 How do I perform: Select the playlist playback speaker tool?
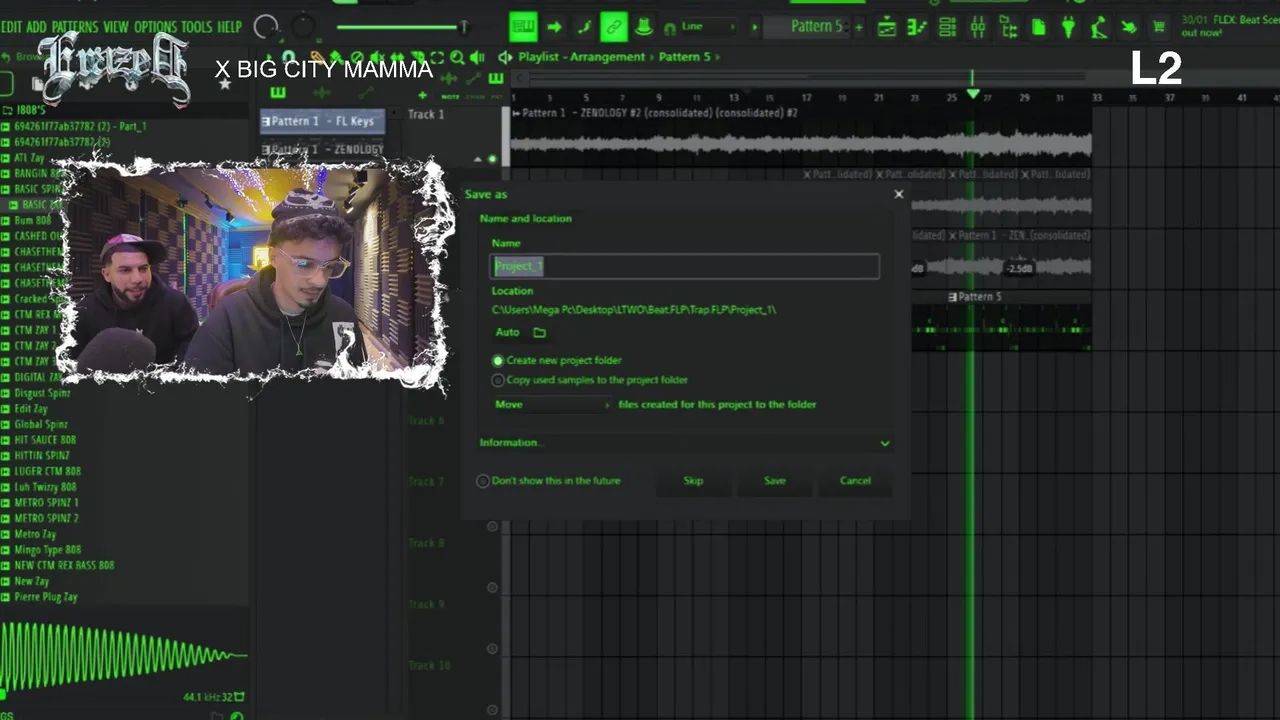coord(477,58)
